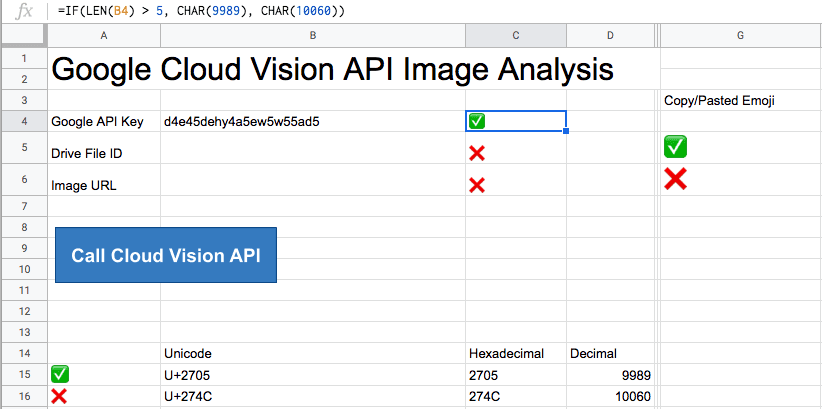822x409 pixels.
Task: Click the Copy/Pasted Emoji cell
Action: click(741, 101)
